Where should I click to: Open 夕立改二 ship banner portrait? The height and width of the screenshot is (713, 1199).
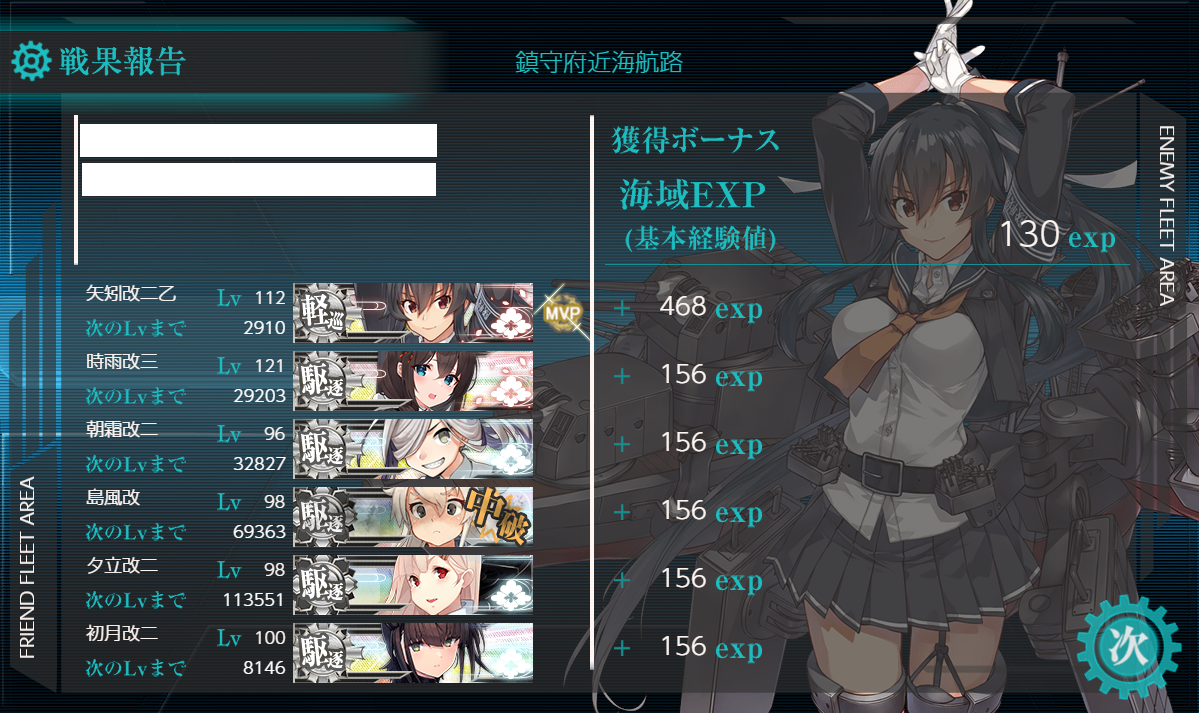[414, 585]
